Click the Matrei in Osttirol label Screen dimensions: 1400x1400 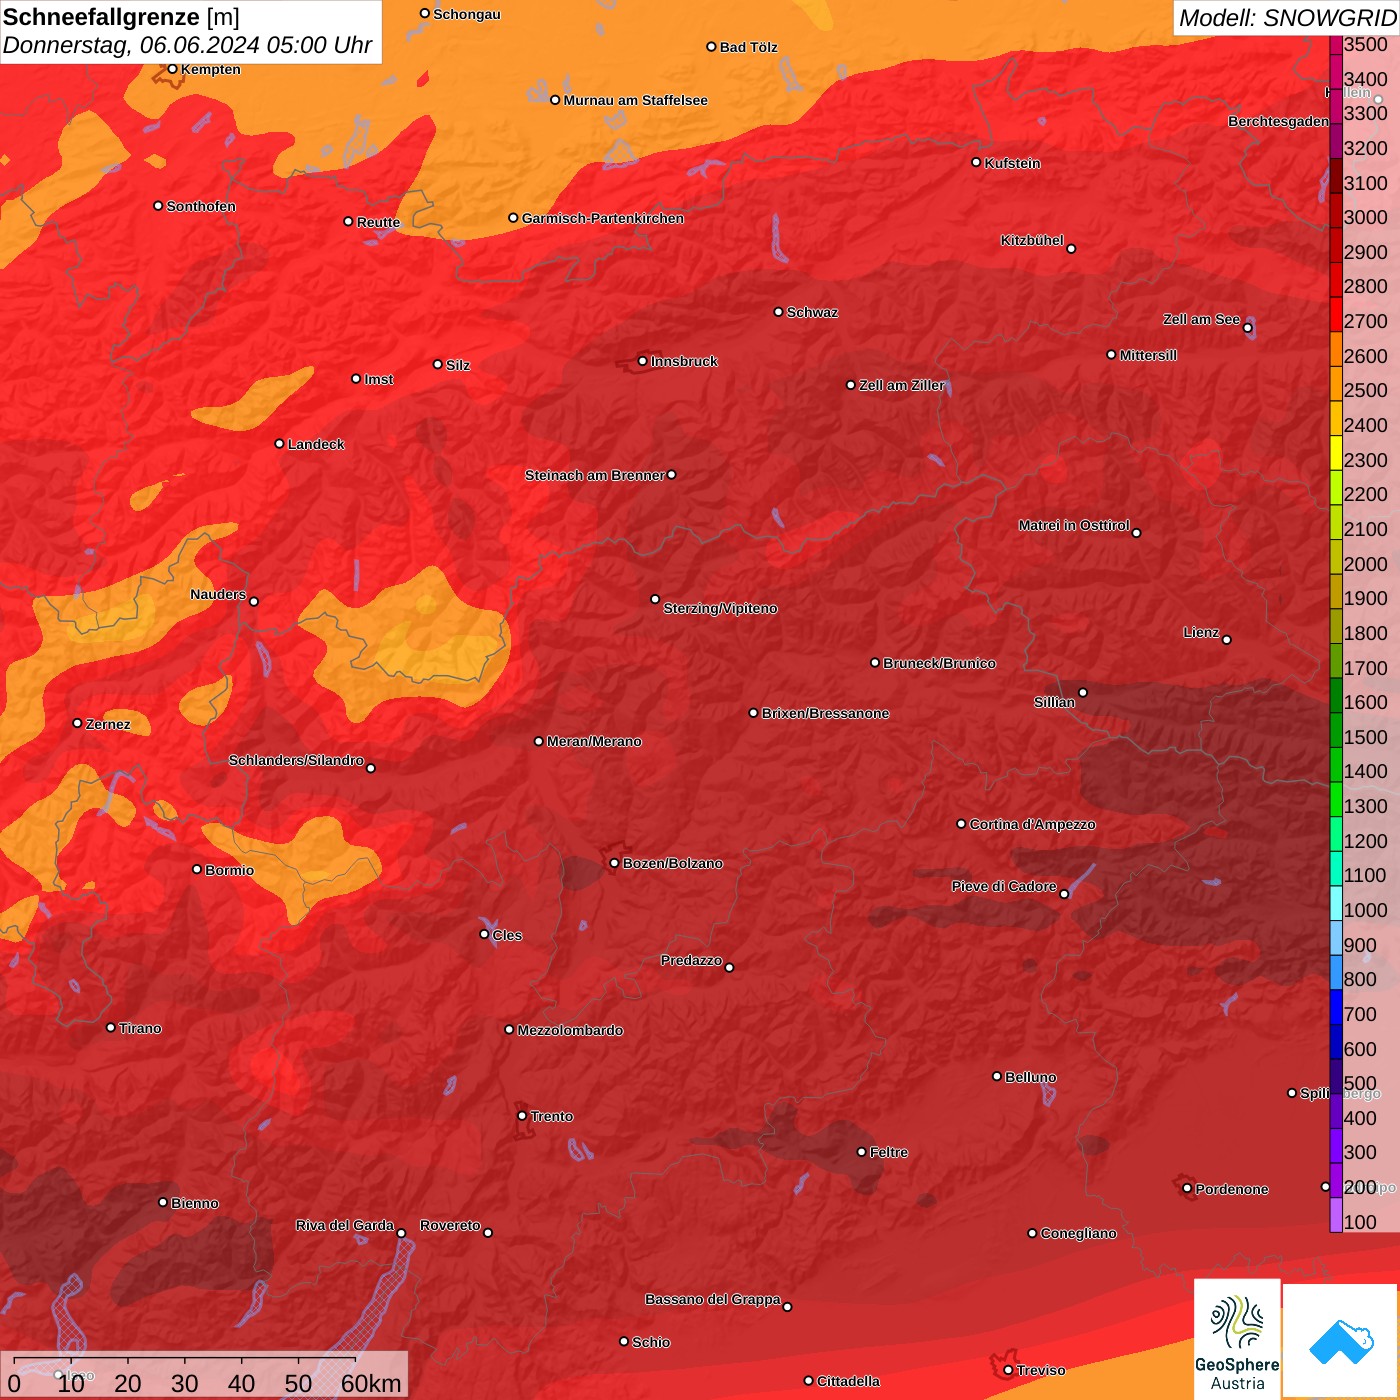tap(1074, 525)
